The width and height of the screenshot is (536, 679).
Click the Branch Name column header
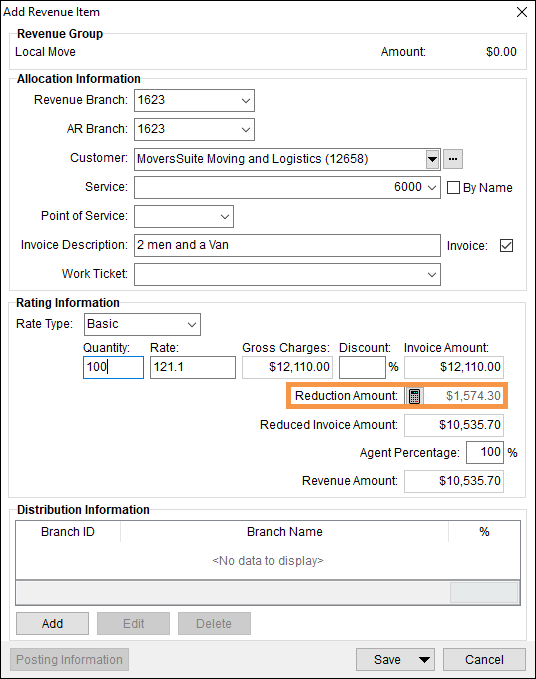[284, 532]
